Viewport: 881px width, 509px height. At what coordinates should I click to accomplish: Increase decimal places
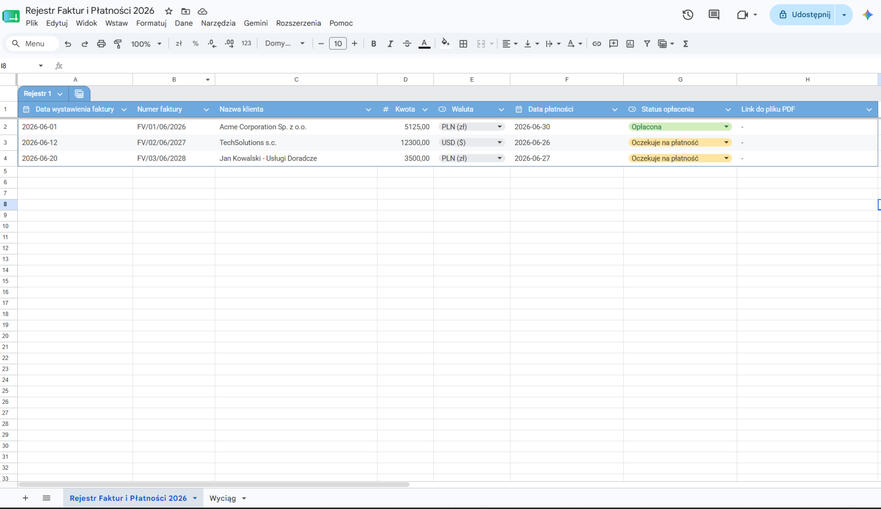pos(229,44)
